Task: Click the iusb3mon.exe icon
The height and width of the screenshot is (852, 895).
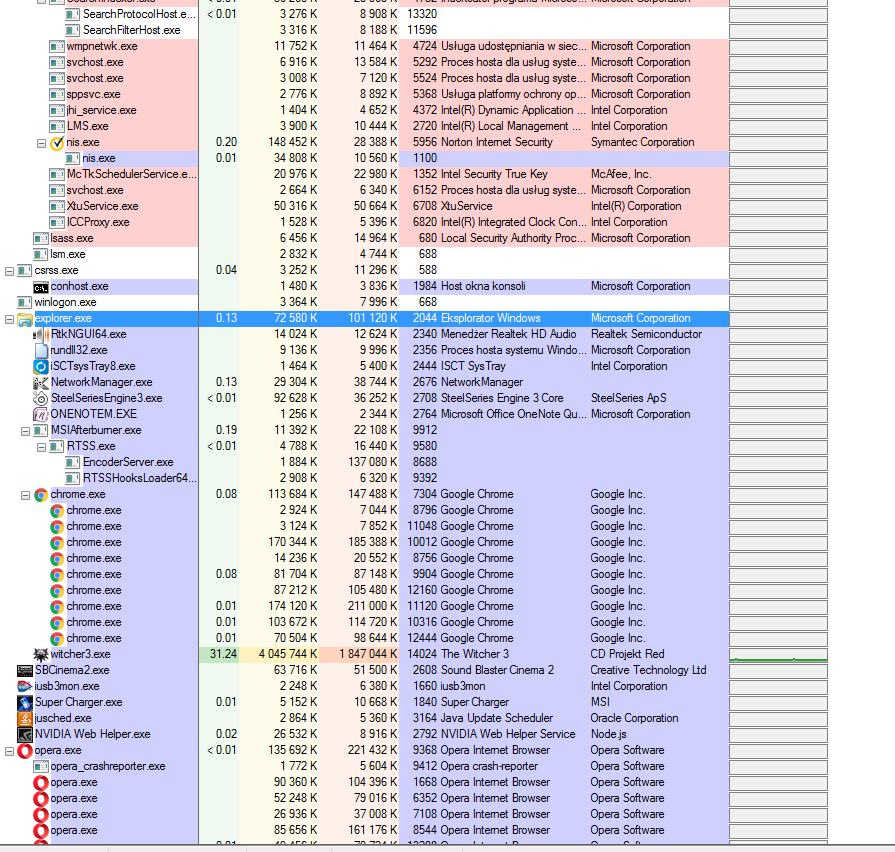Action: (25, 687)
